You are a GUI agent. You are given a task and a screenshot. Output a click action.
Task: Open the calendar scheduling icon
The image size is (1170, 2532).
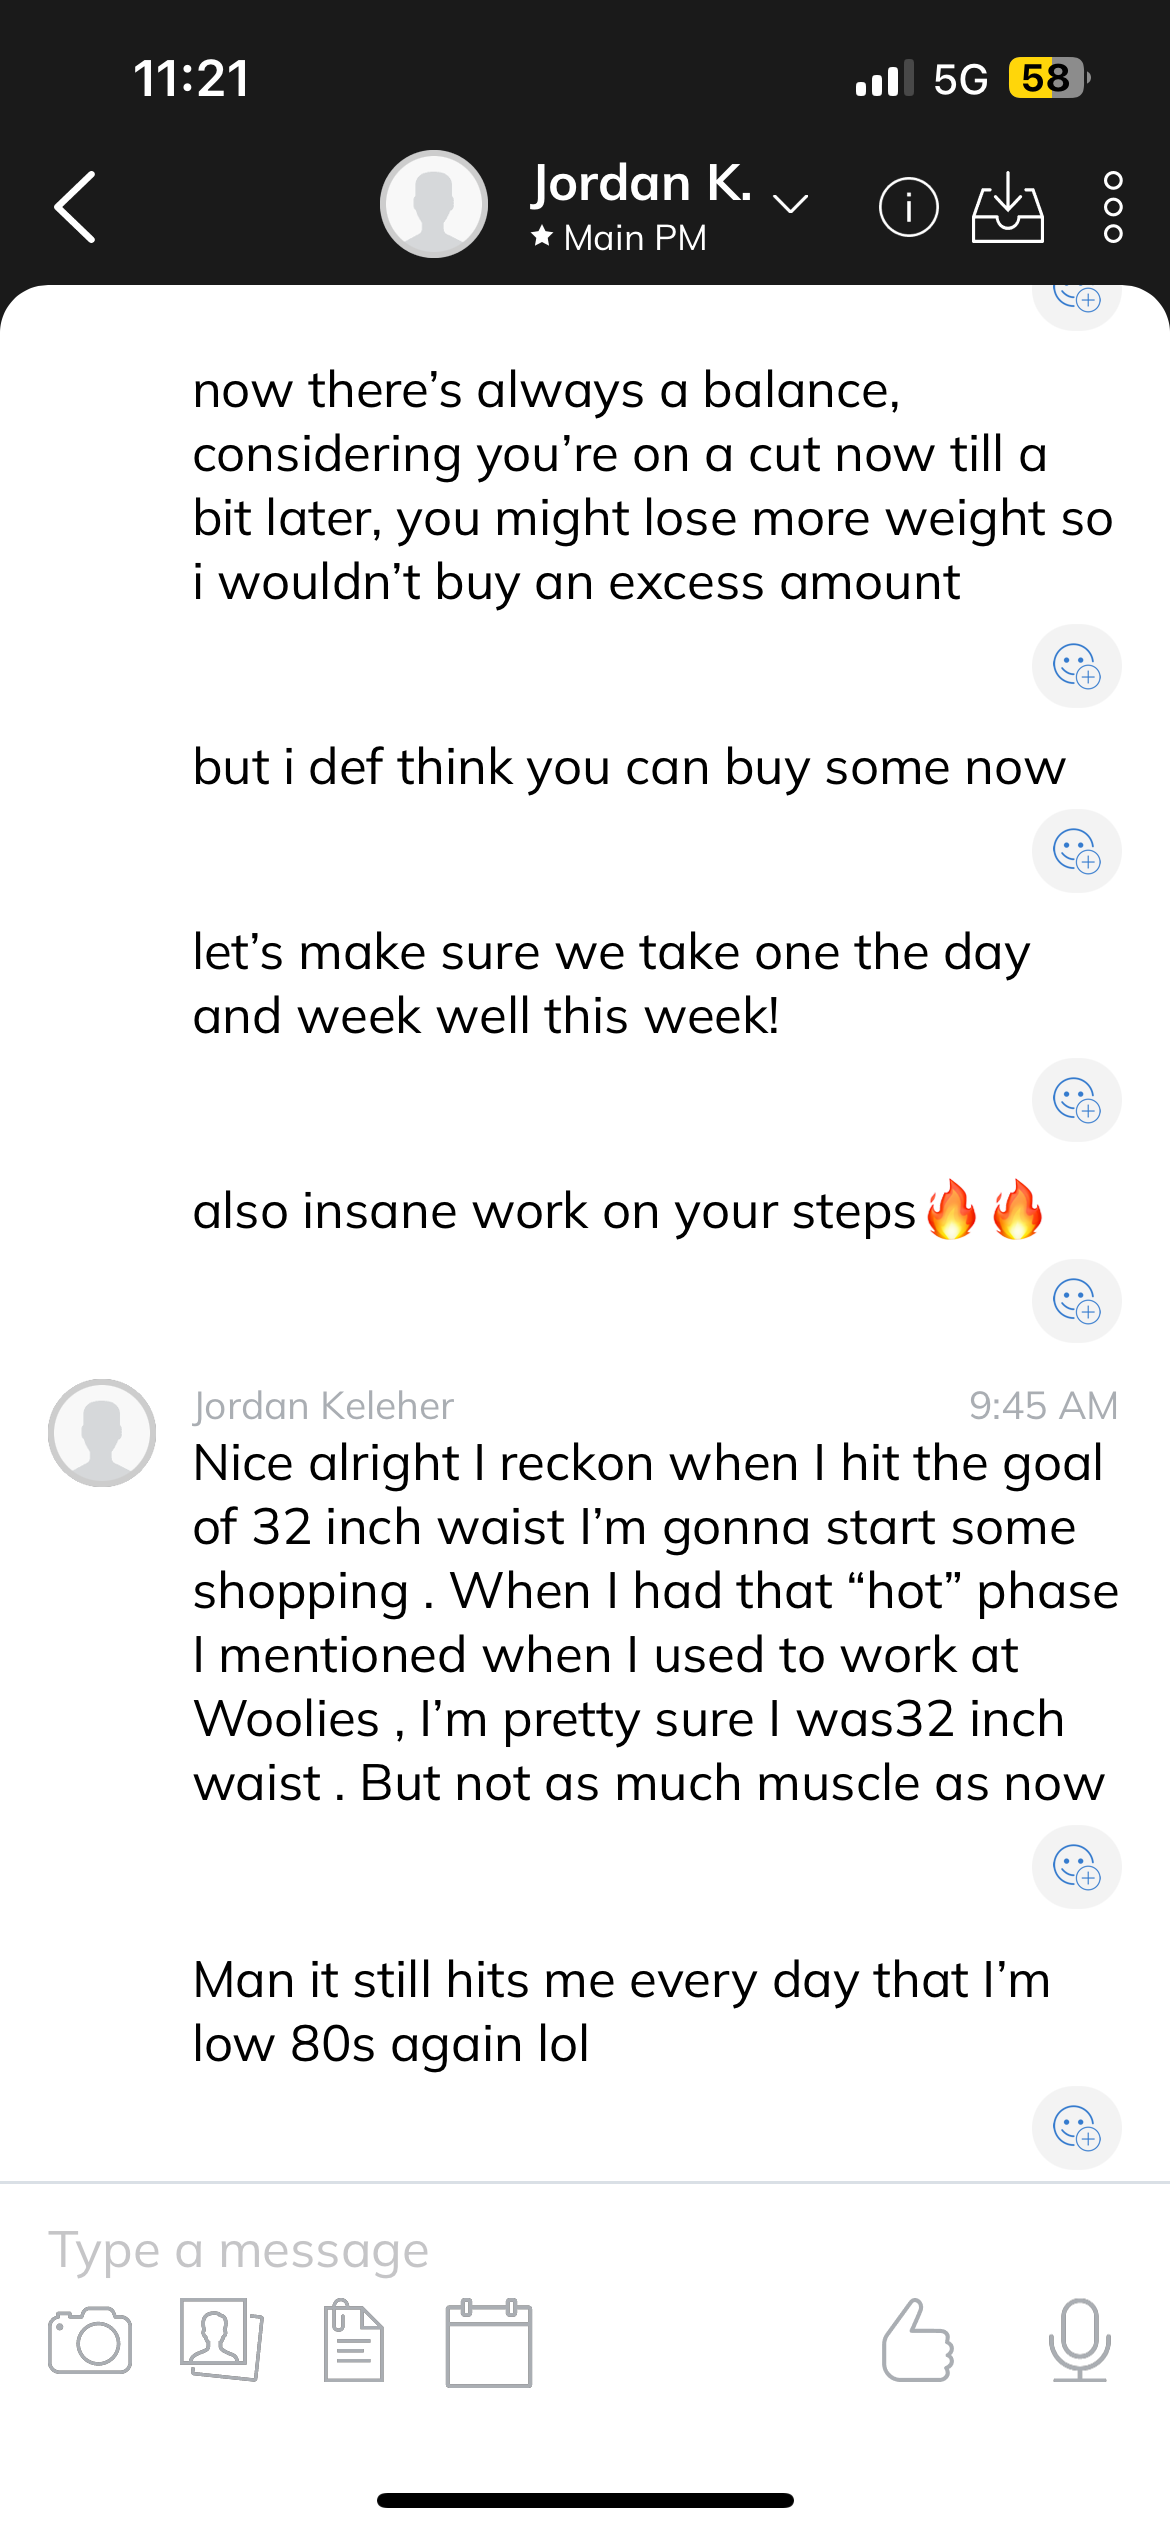[488, 2342]
